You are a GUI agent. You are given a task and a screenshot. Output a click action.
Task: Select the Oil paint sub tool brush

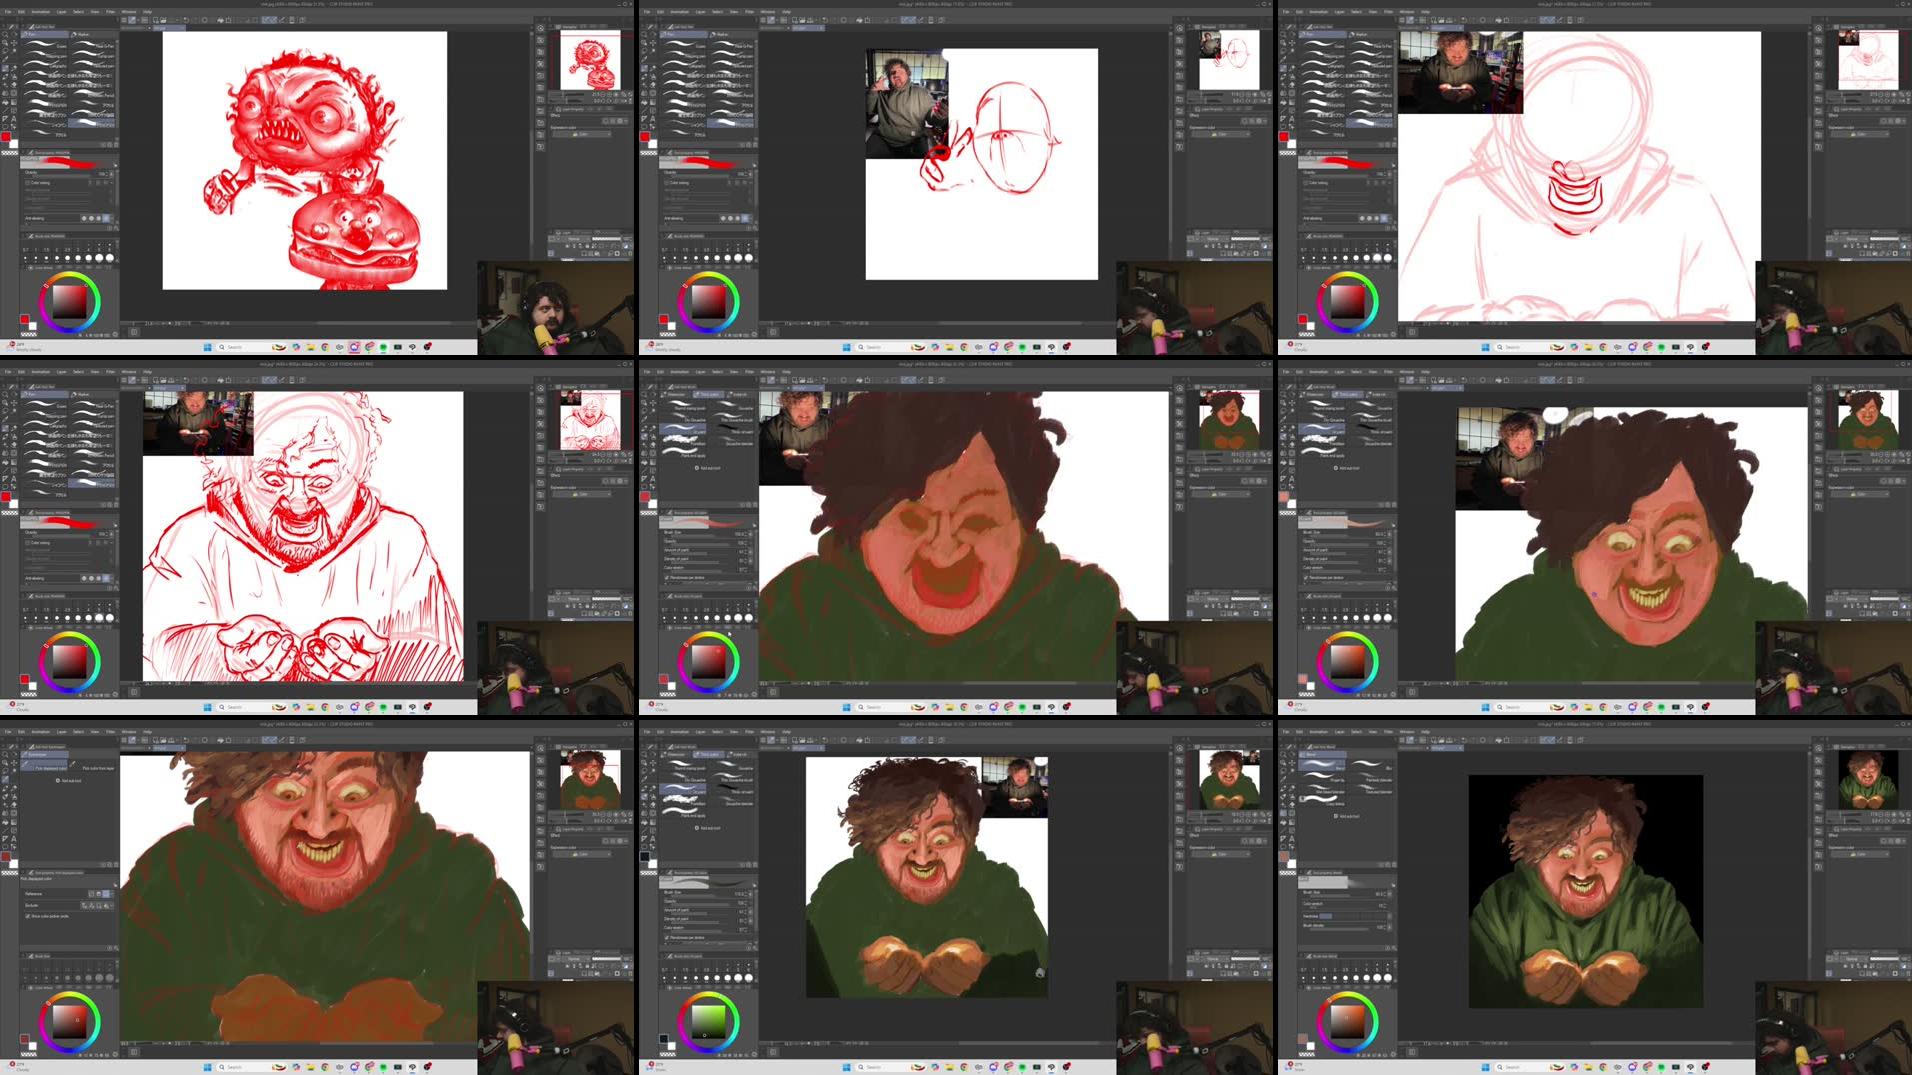point(682,428)
